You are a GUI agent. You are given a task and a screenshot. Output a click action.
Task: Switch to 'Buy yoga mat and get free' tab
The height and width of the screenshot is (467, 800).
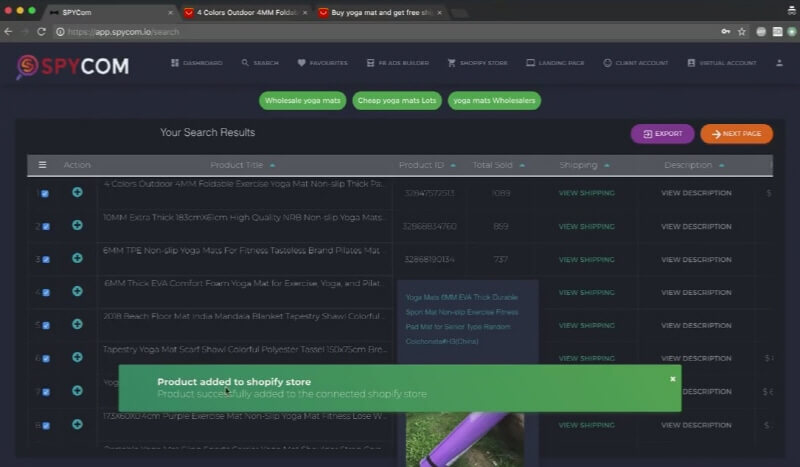tap(381, 12)
